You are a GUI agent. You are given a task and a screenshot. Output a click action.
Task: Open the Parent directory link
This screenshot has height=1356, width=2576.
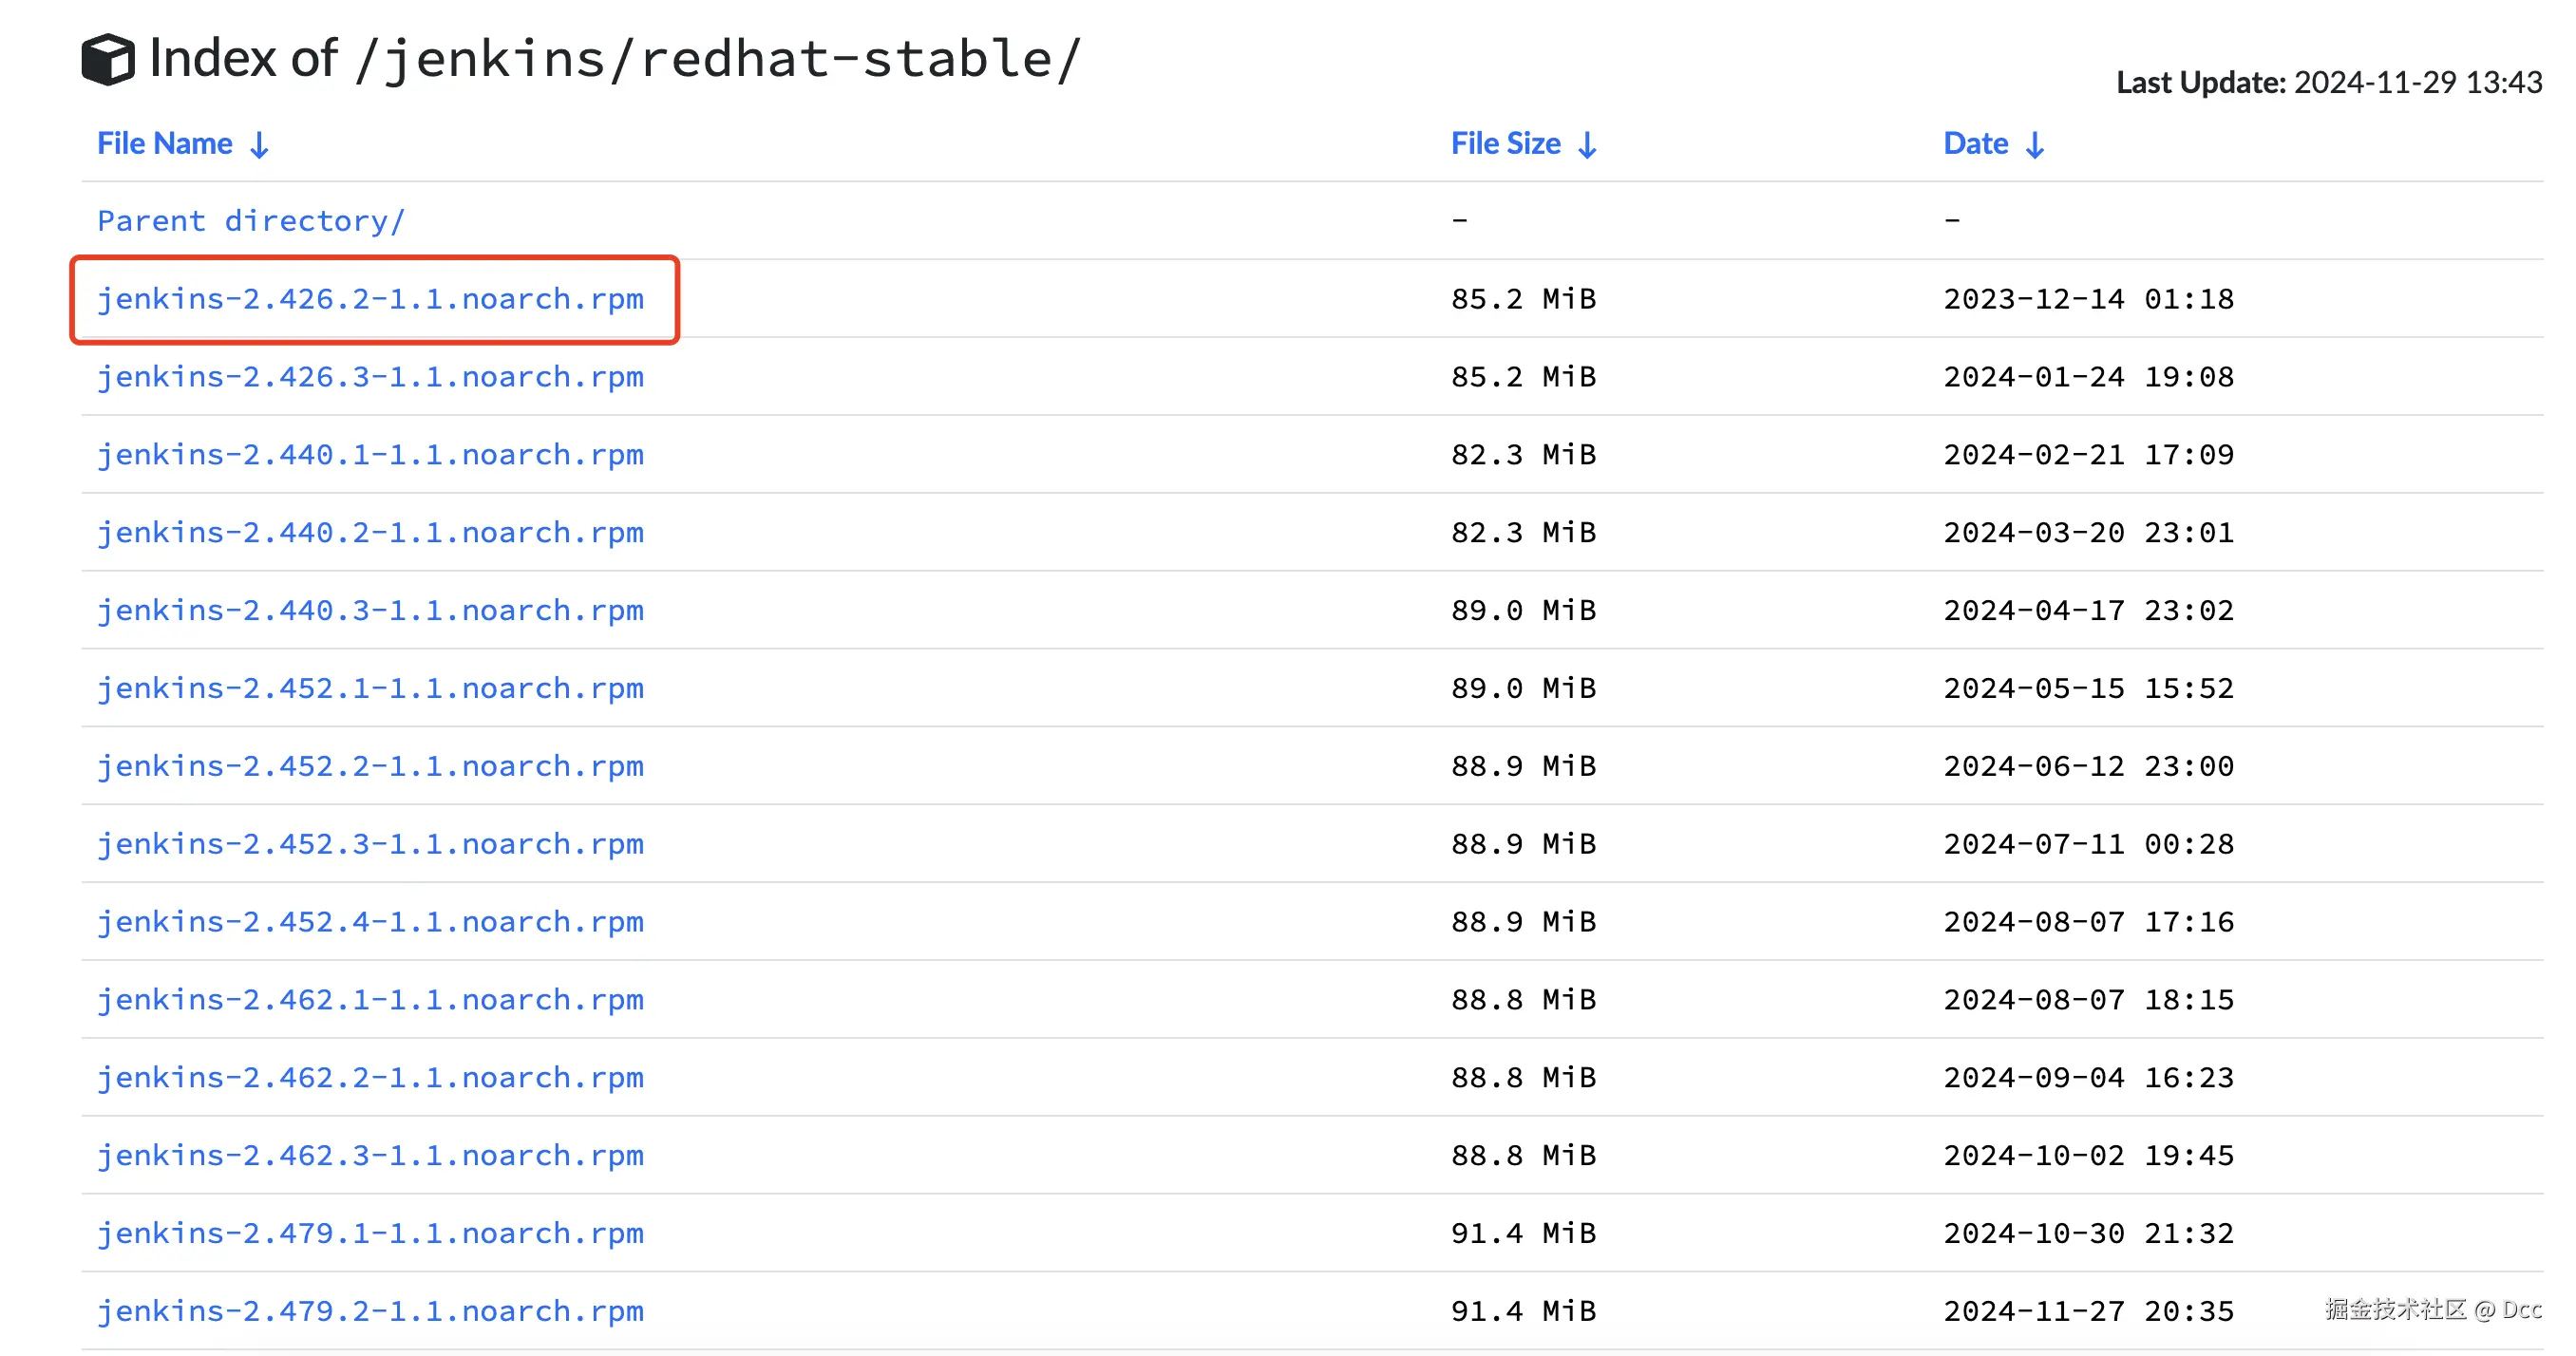pos(251,221)
